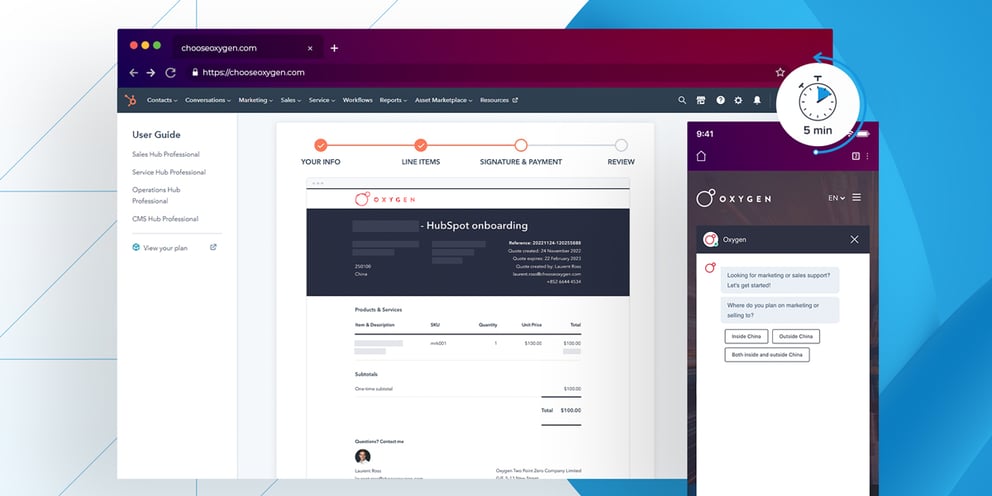Open the Workflows menu item

pos(357,100)
